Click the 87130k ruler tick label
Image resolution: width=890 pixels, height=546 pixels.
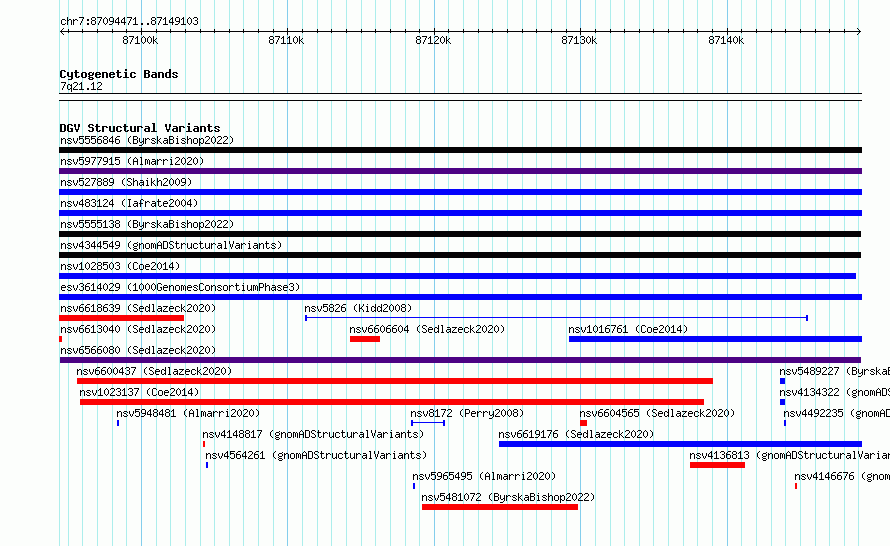tap(579, 40)
